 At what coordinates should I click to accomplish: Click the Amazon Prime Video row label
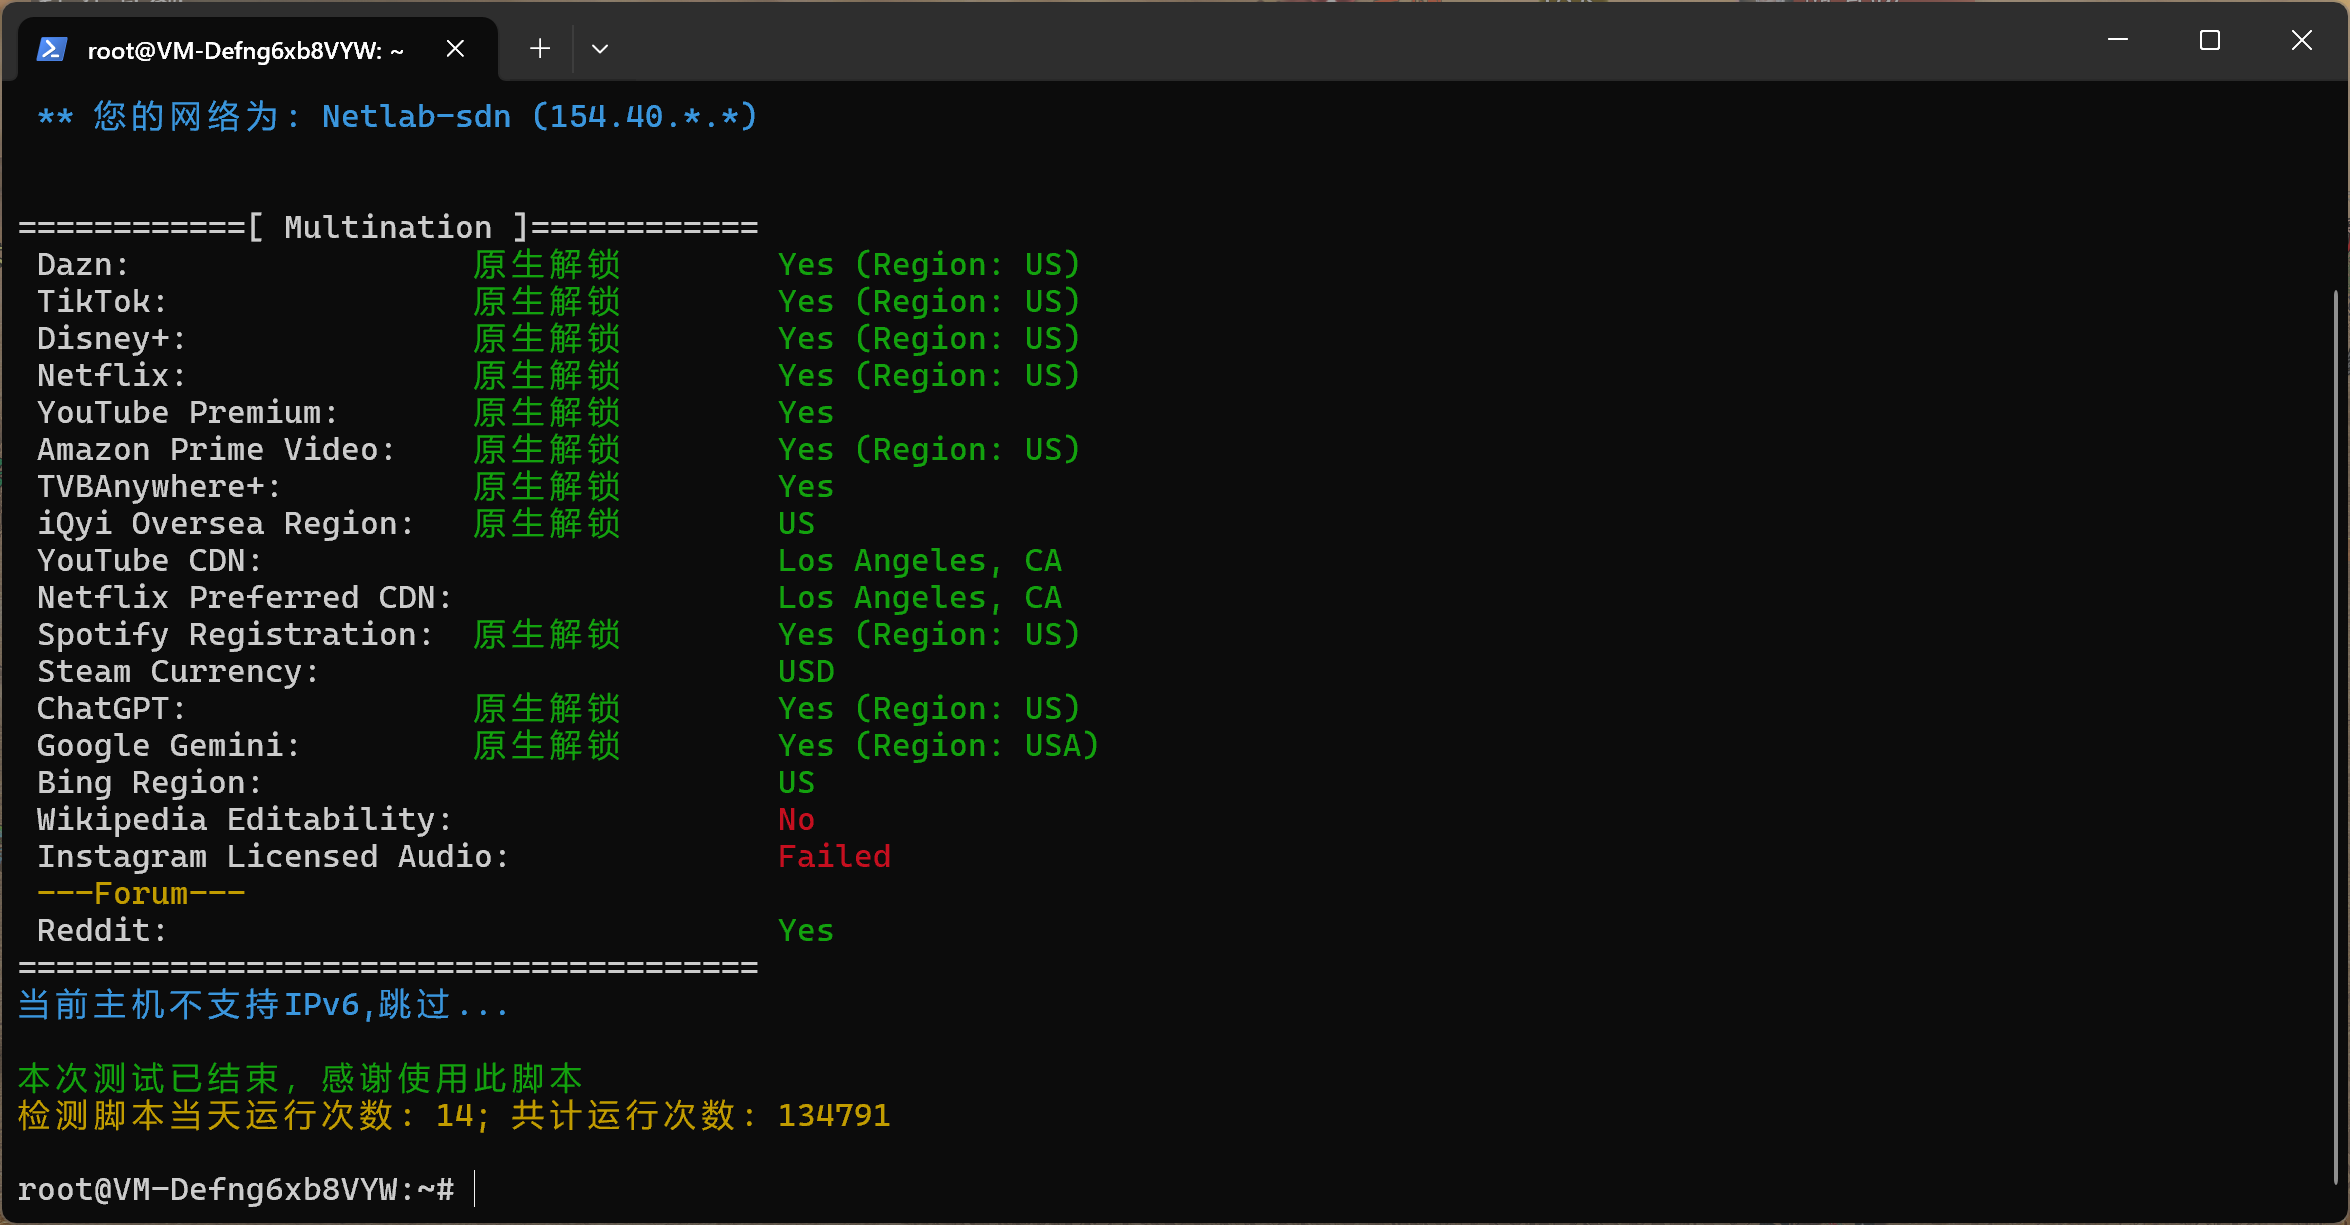coord(216,450)
